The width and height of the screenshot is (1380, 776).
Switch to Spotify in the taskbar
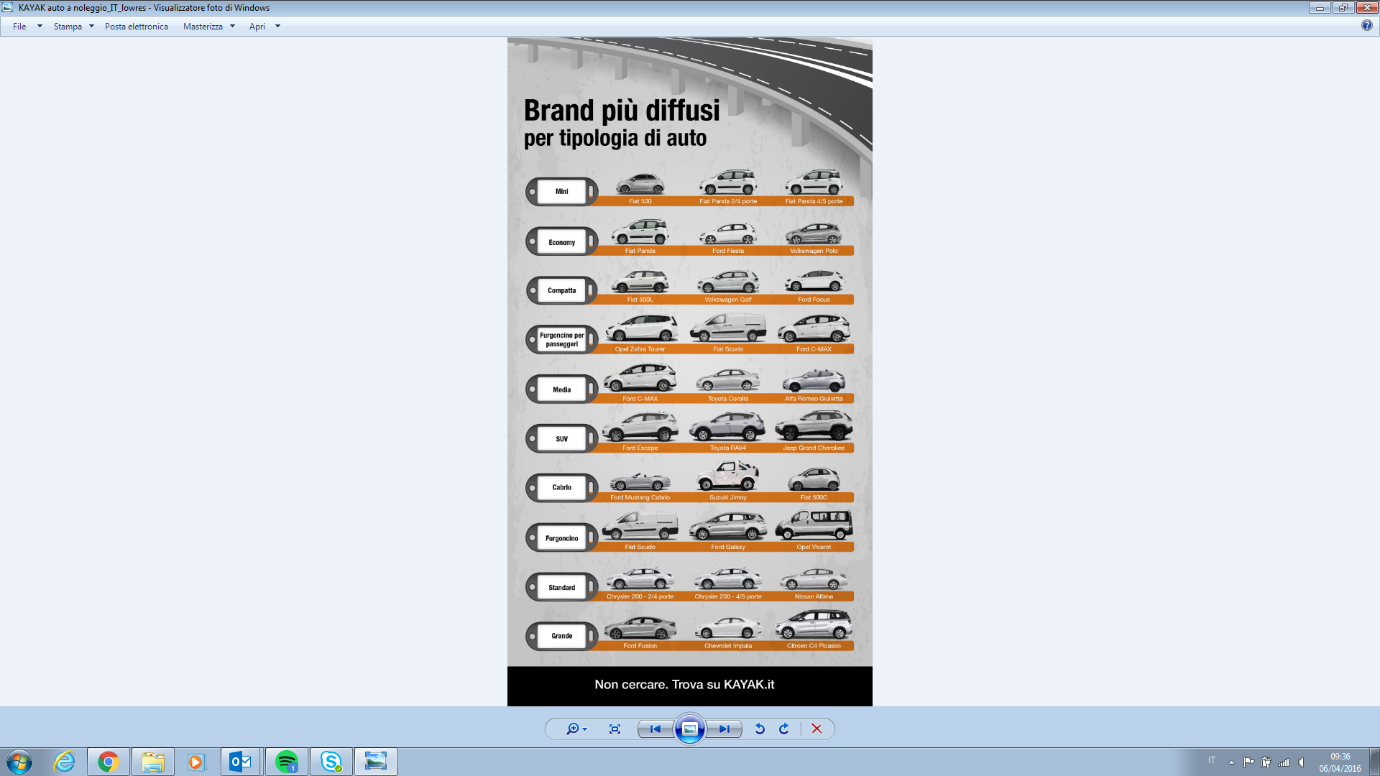(x=286, y=761)
